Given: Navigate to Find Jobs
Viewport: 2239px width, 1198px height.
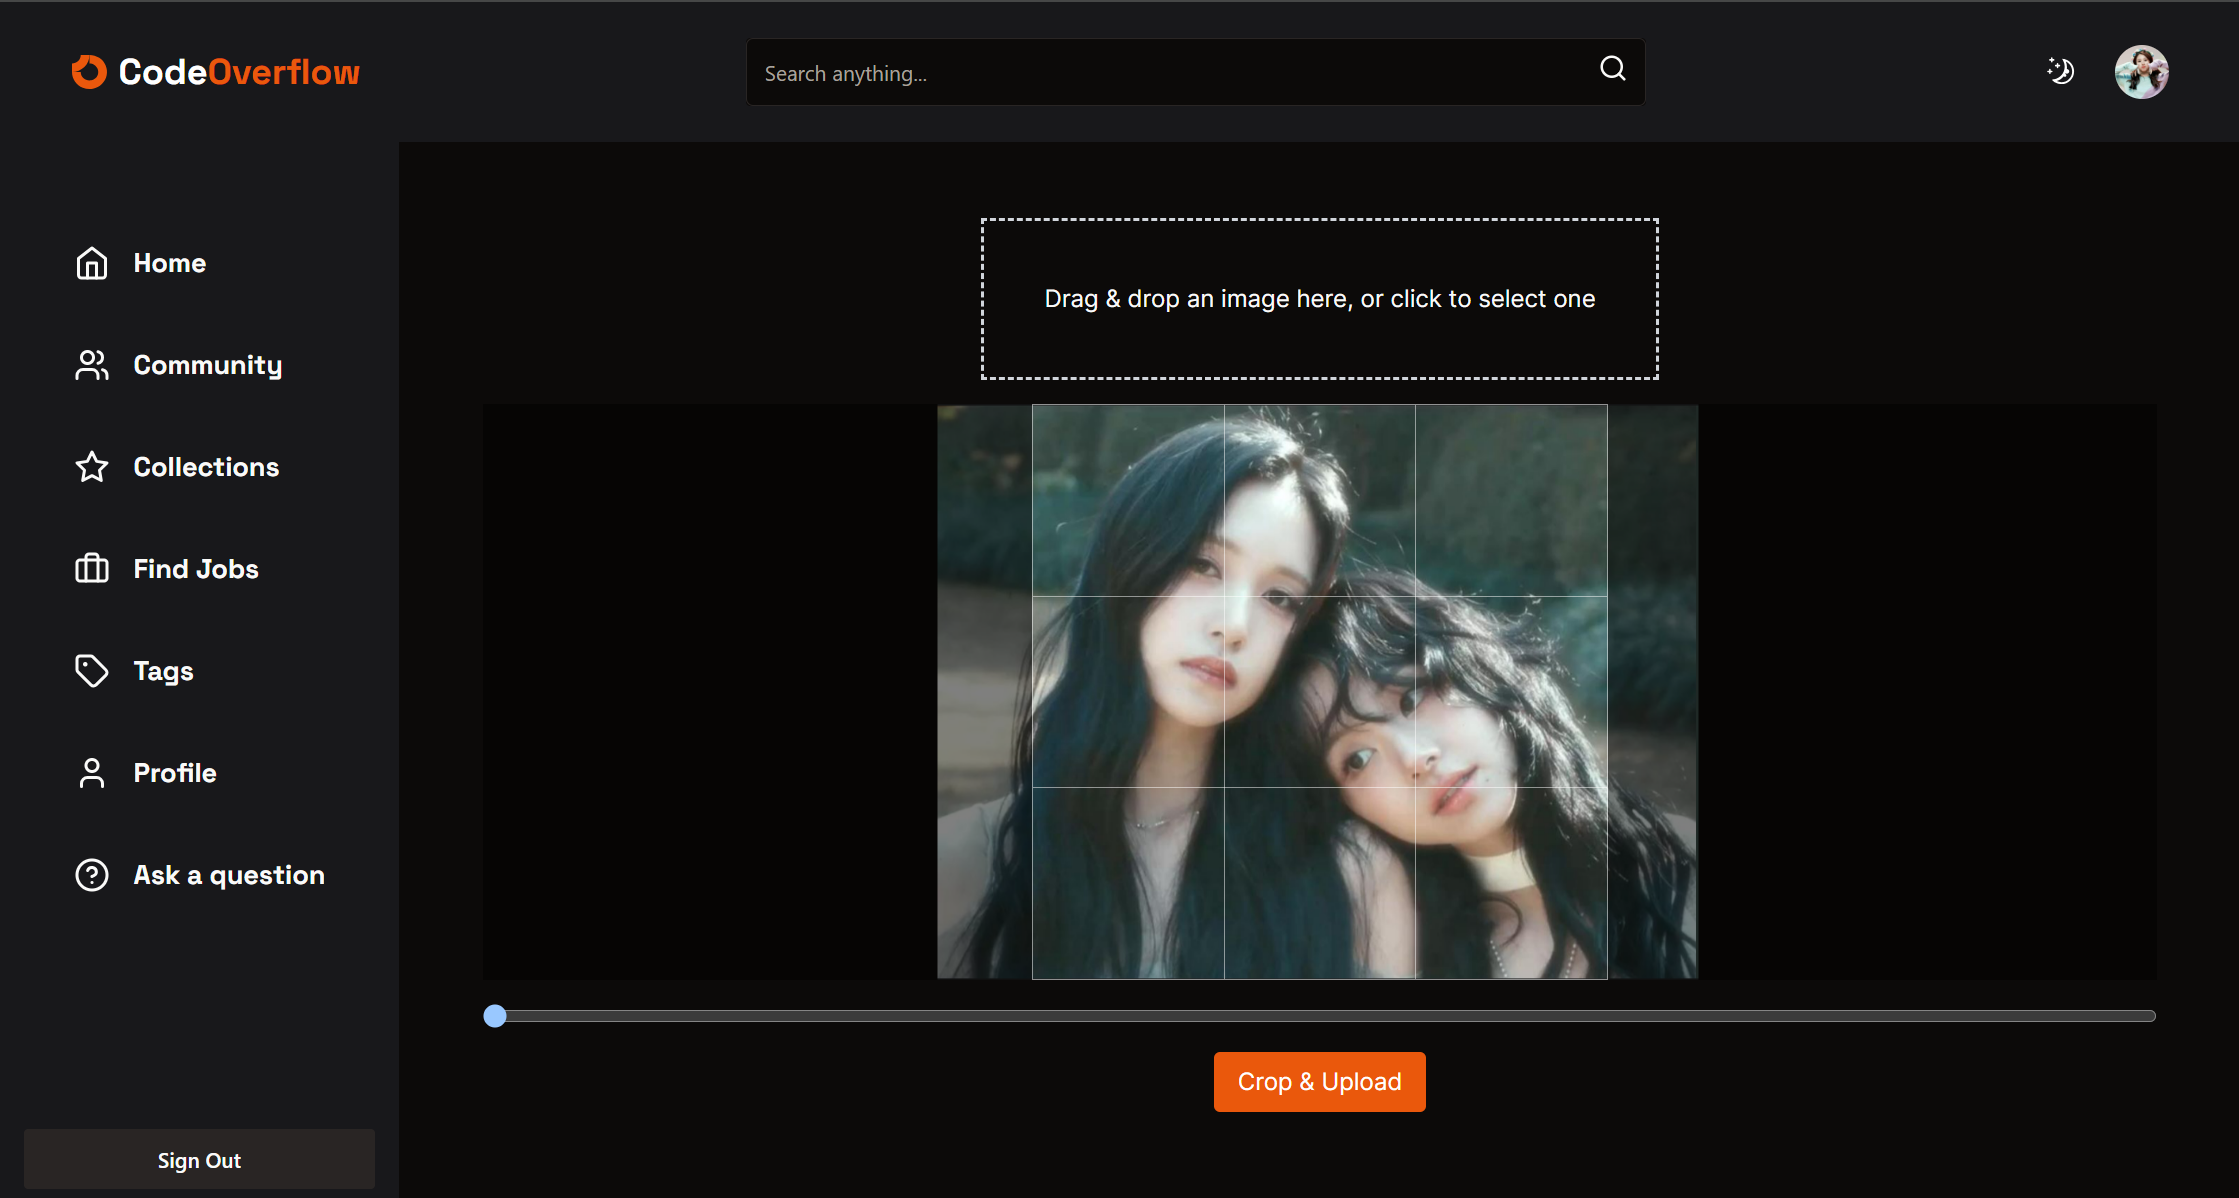Looking at the screenshot, I should coord(196,569).
